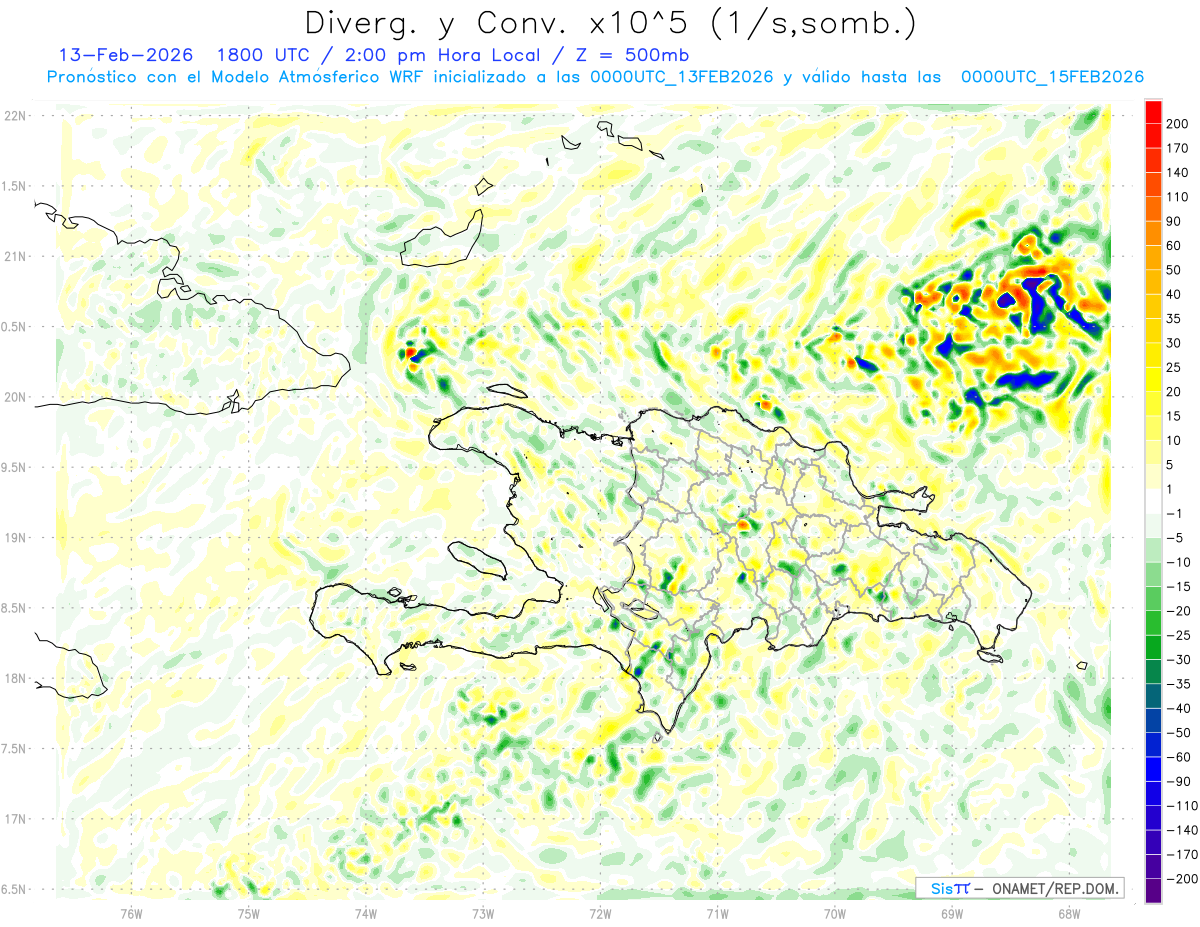
Task: Click the -110 value on the color bar
Action: 1180,806
